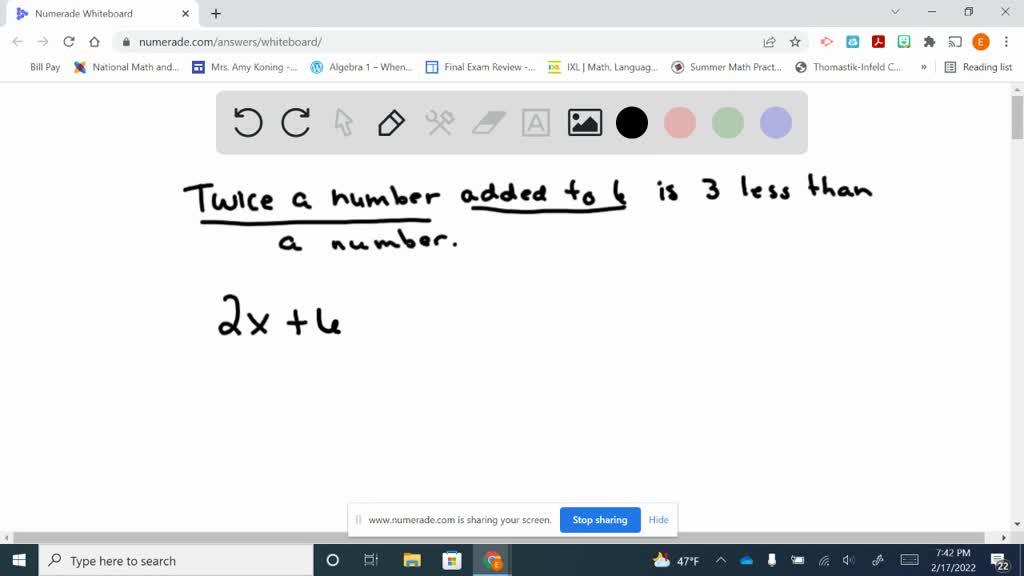The height and width of the screenshot is (576, 1024).
Task: Toggle the bookmark star in the address bar
Action: (794, 44)
